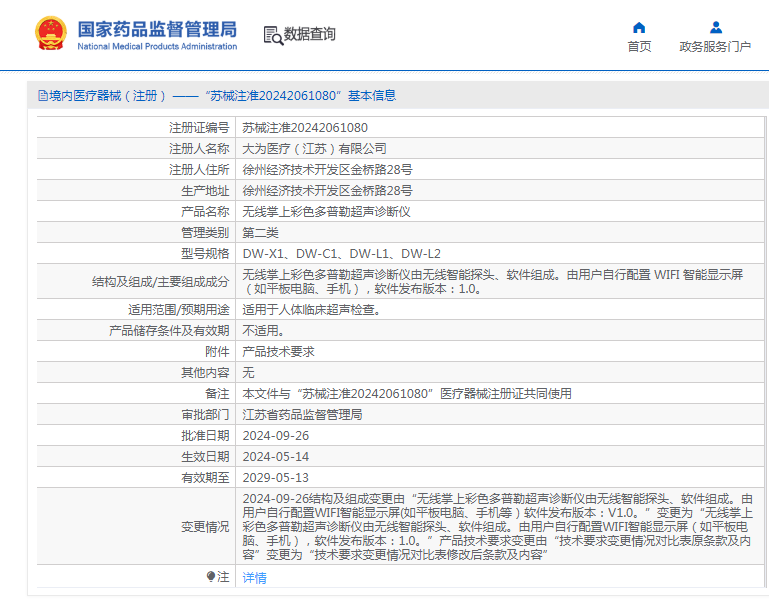The width and height of the screenshot is (769, 599).
Task: Select model spec DW-X1、DW-C1、DW-L1、DW-L2
Action: click(341, 254)
